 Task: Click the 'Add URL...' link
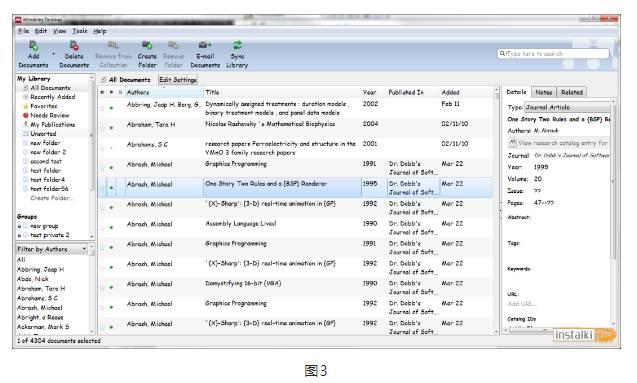click(521, 303)
